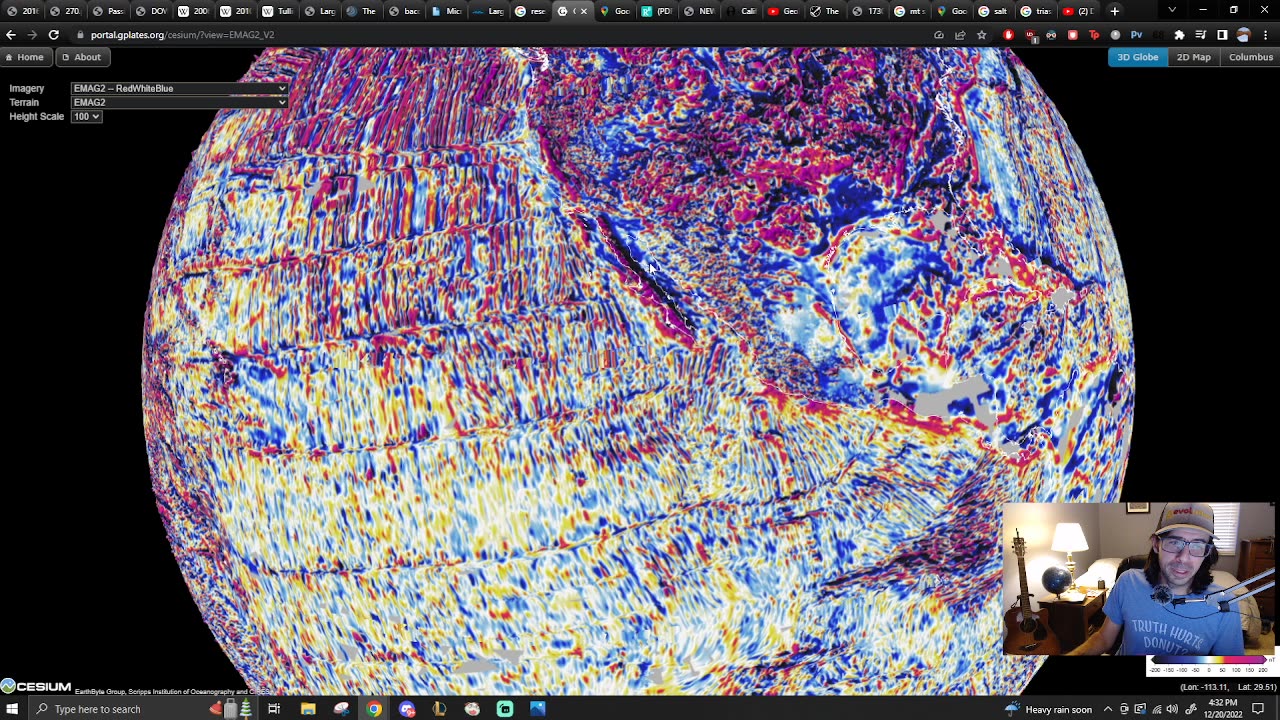The height and width of the screenshot is (720, 1280).
Task: Open the red Pocket extension icon
Action: pos(1073,35)
